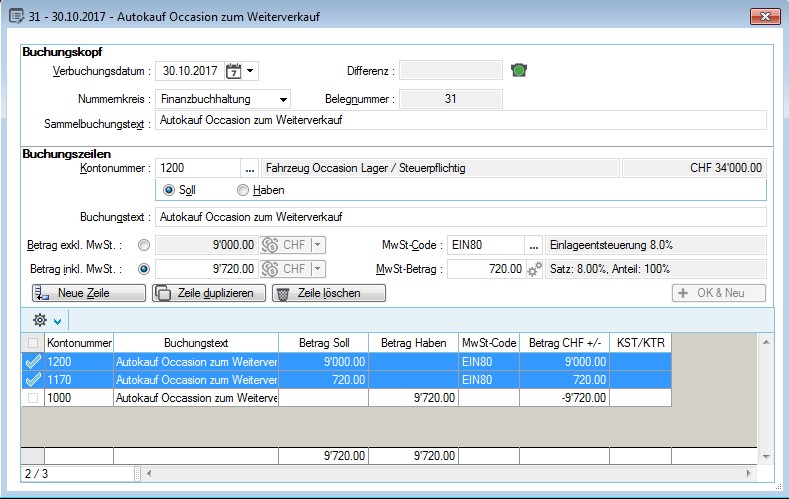
Task: Click the Belegnummer field showing 31
Action: [451, 99]
